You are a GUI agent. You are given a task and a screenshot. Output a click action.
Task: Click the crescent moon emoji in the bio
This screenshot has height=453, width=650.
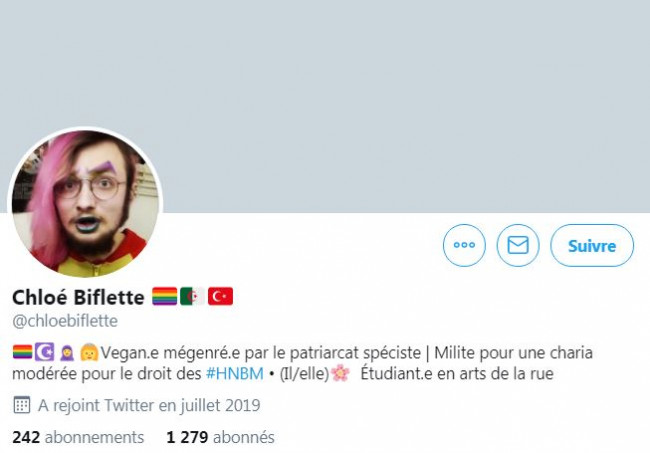(x=44, y=352)
